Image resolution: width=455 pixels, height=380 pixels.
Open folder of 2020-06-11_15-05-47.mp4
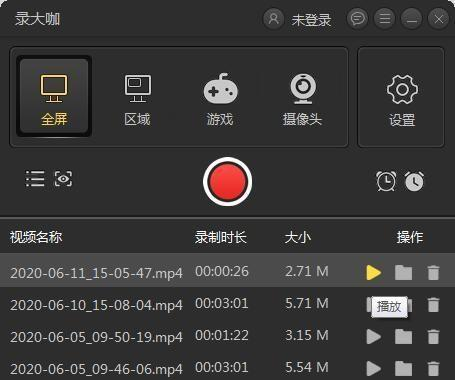403,272
